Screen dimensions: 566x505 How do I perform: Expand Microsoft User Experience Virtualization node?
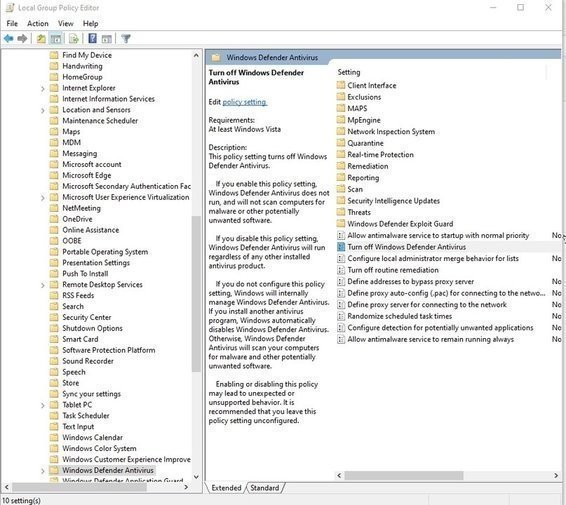pyautogui.click(x=43, y=198)
